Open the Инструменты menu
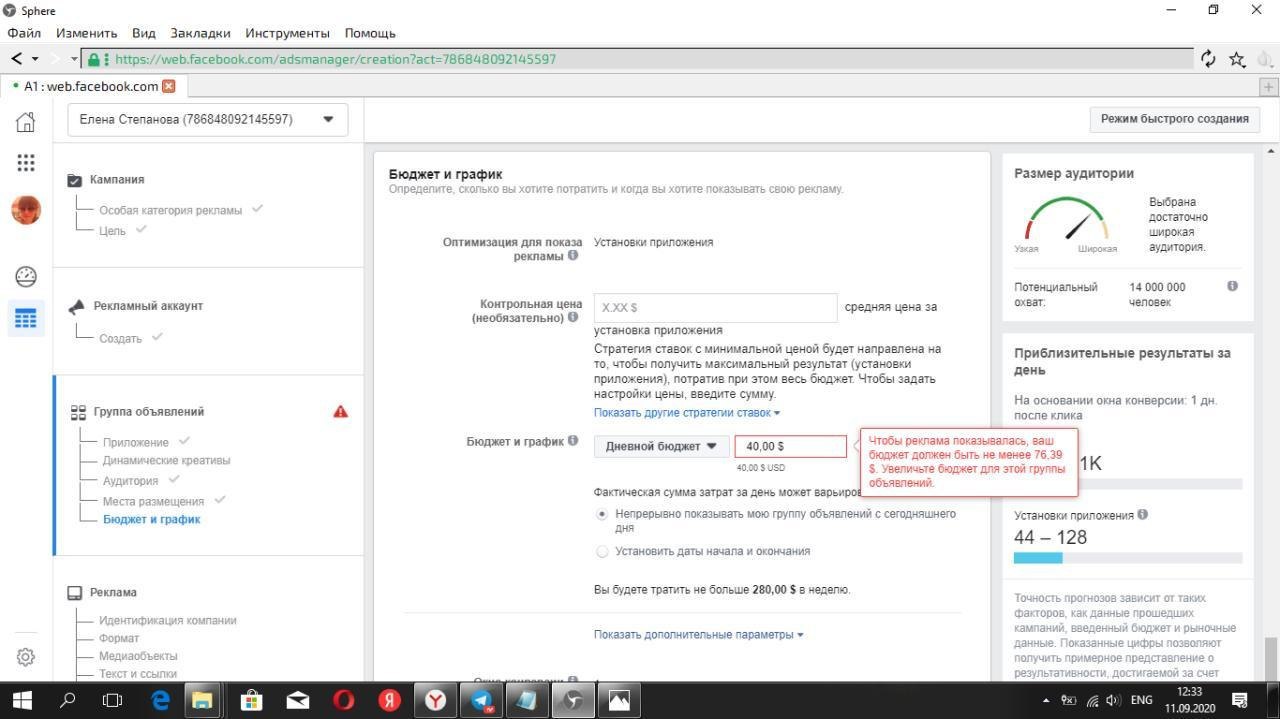The height and width of the screenshot is (719, 1280). coord(287,33)
